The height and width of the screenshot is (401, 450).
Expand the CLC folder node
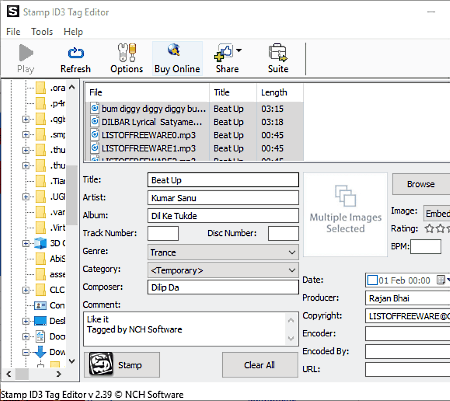pos(26,290)
